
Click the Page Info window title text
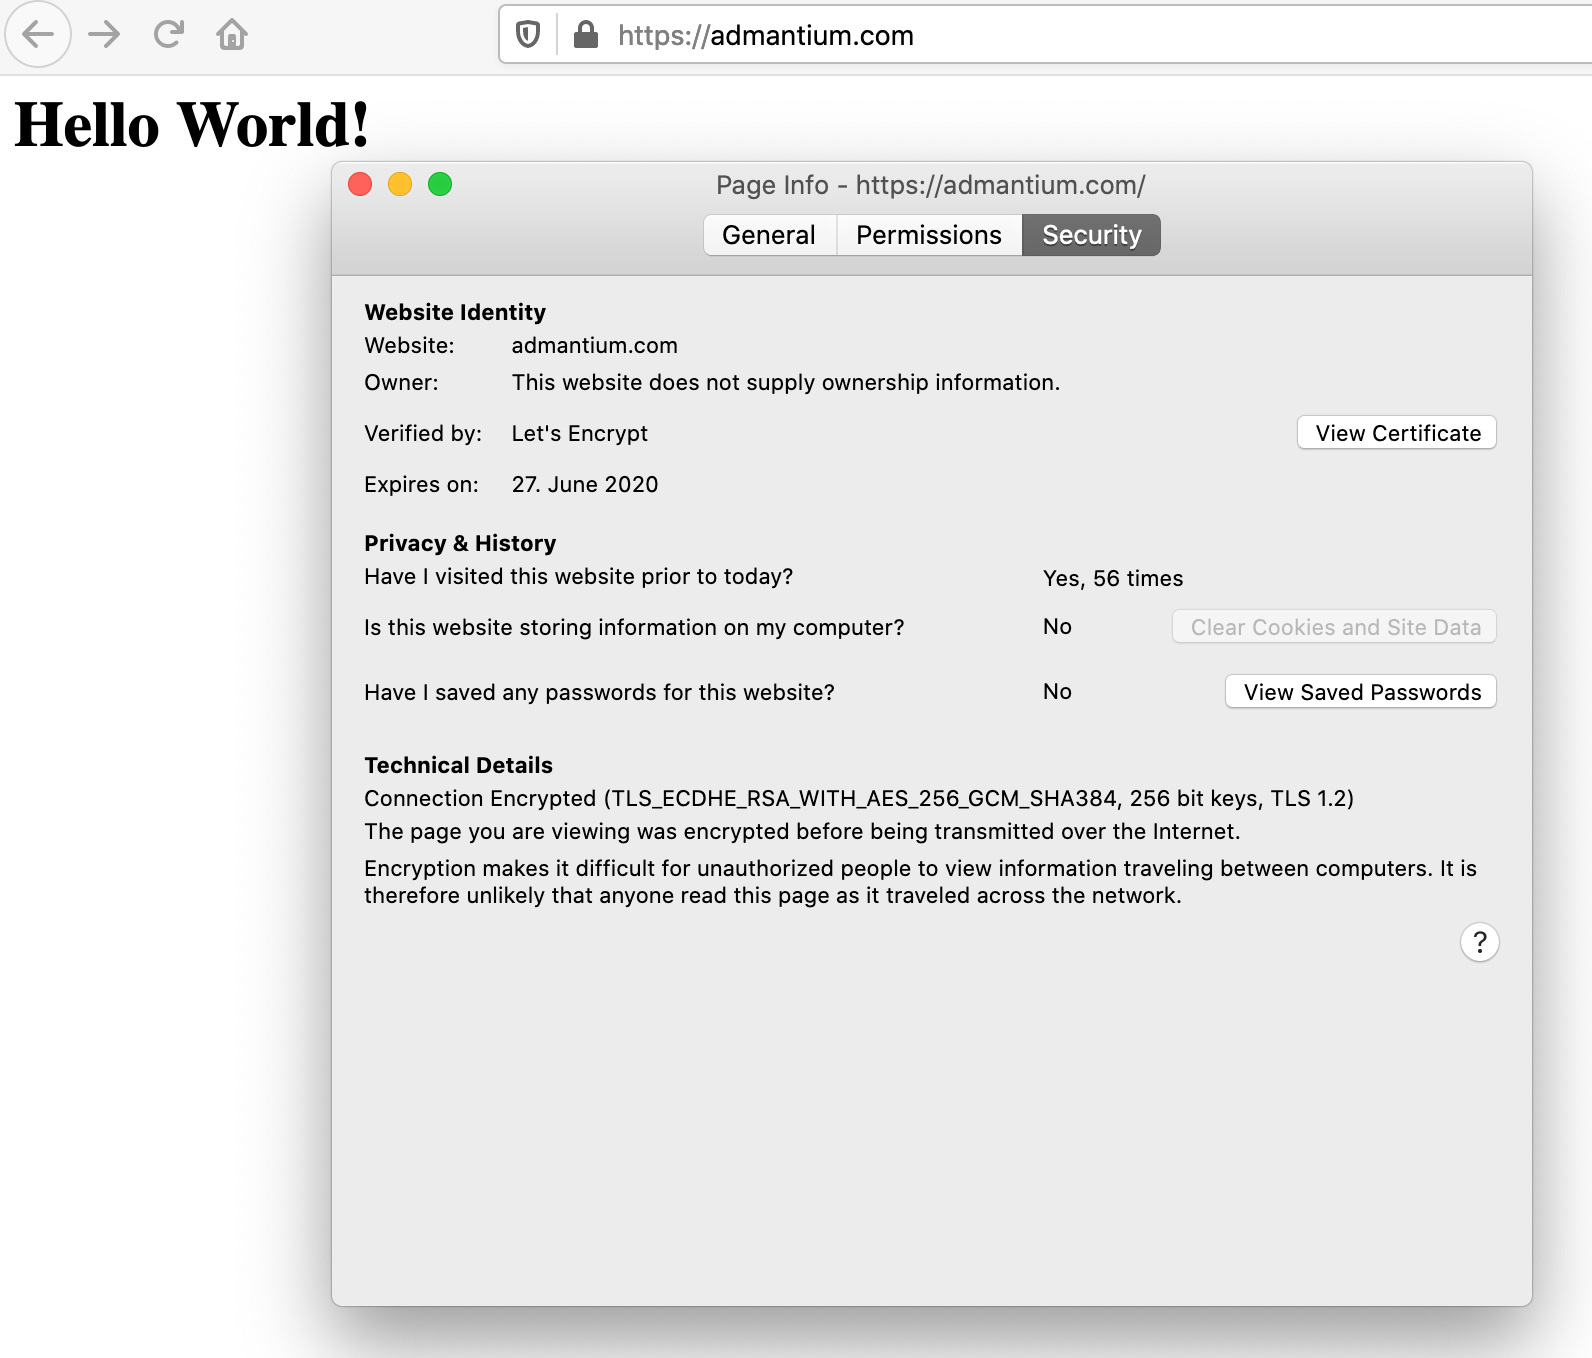(x=931, y=185)
